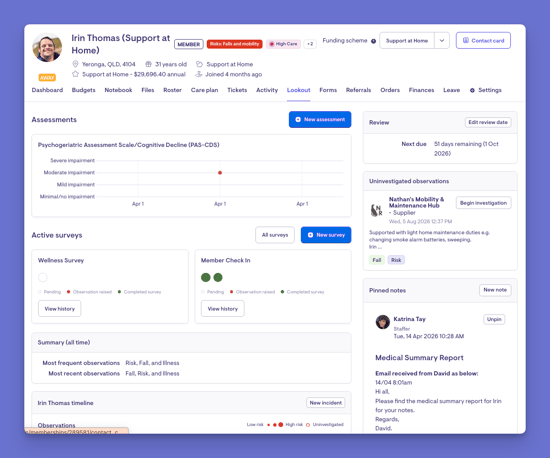Click the first green Member Check In circle
Screen dimensions: 550x458
pos(206,277)
